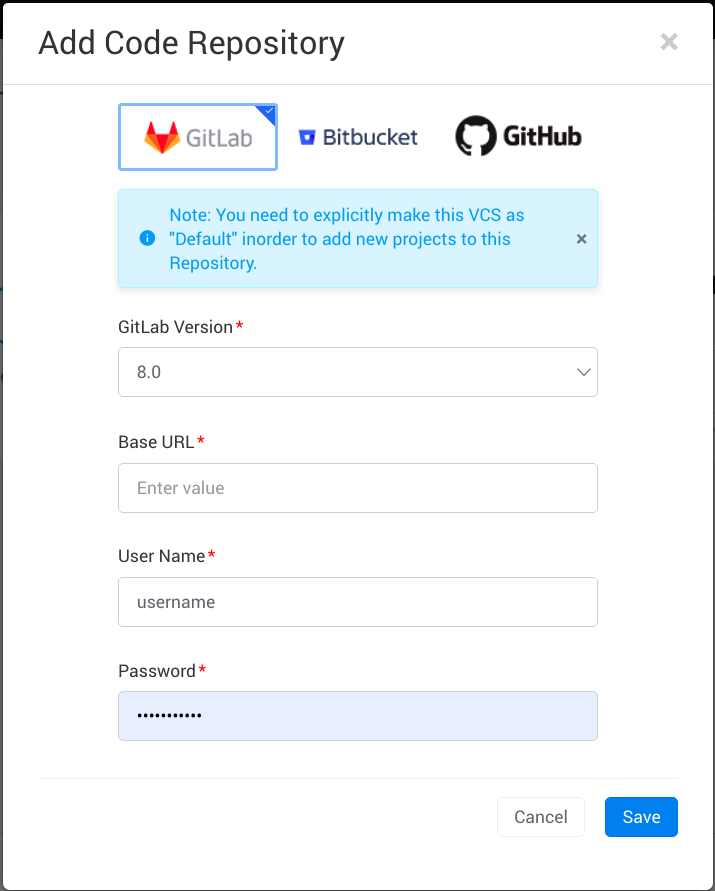Click the Password label text
The image size is (715, 891).
tap(157, 671)
